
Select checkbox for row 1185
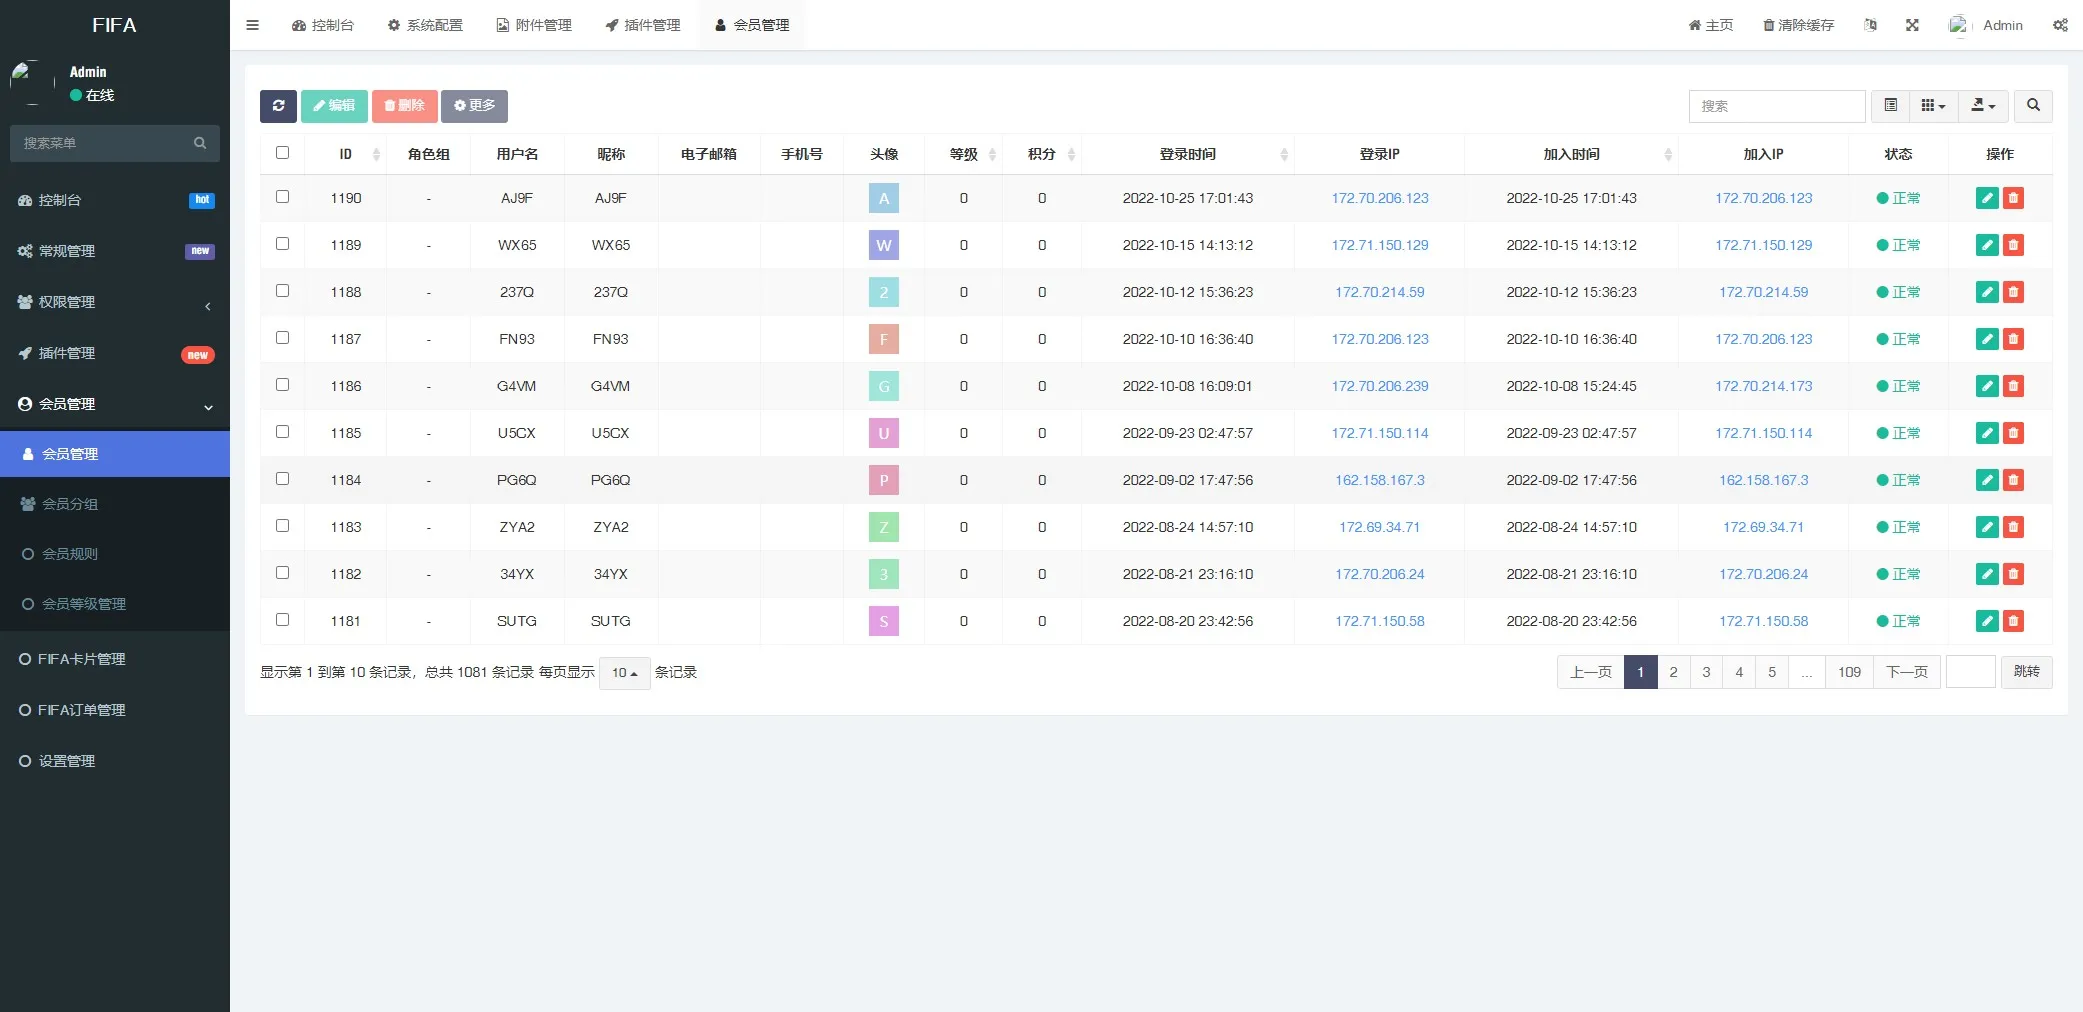pyautogui.click(x=282, y=432)
